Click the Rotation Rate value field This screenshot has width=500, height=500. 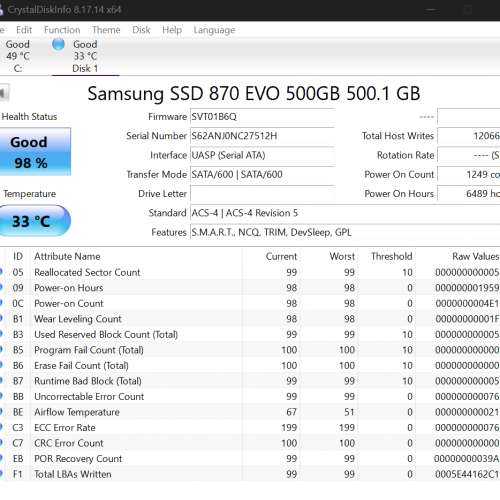[x=469, y=155]
